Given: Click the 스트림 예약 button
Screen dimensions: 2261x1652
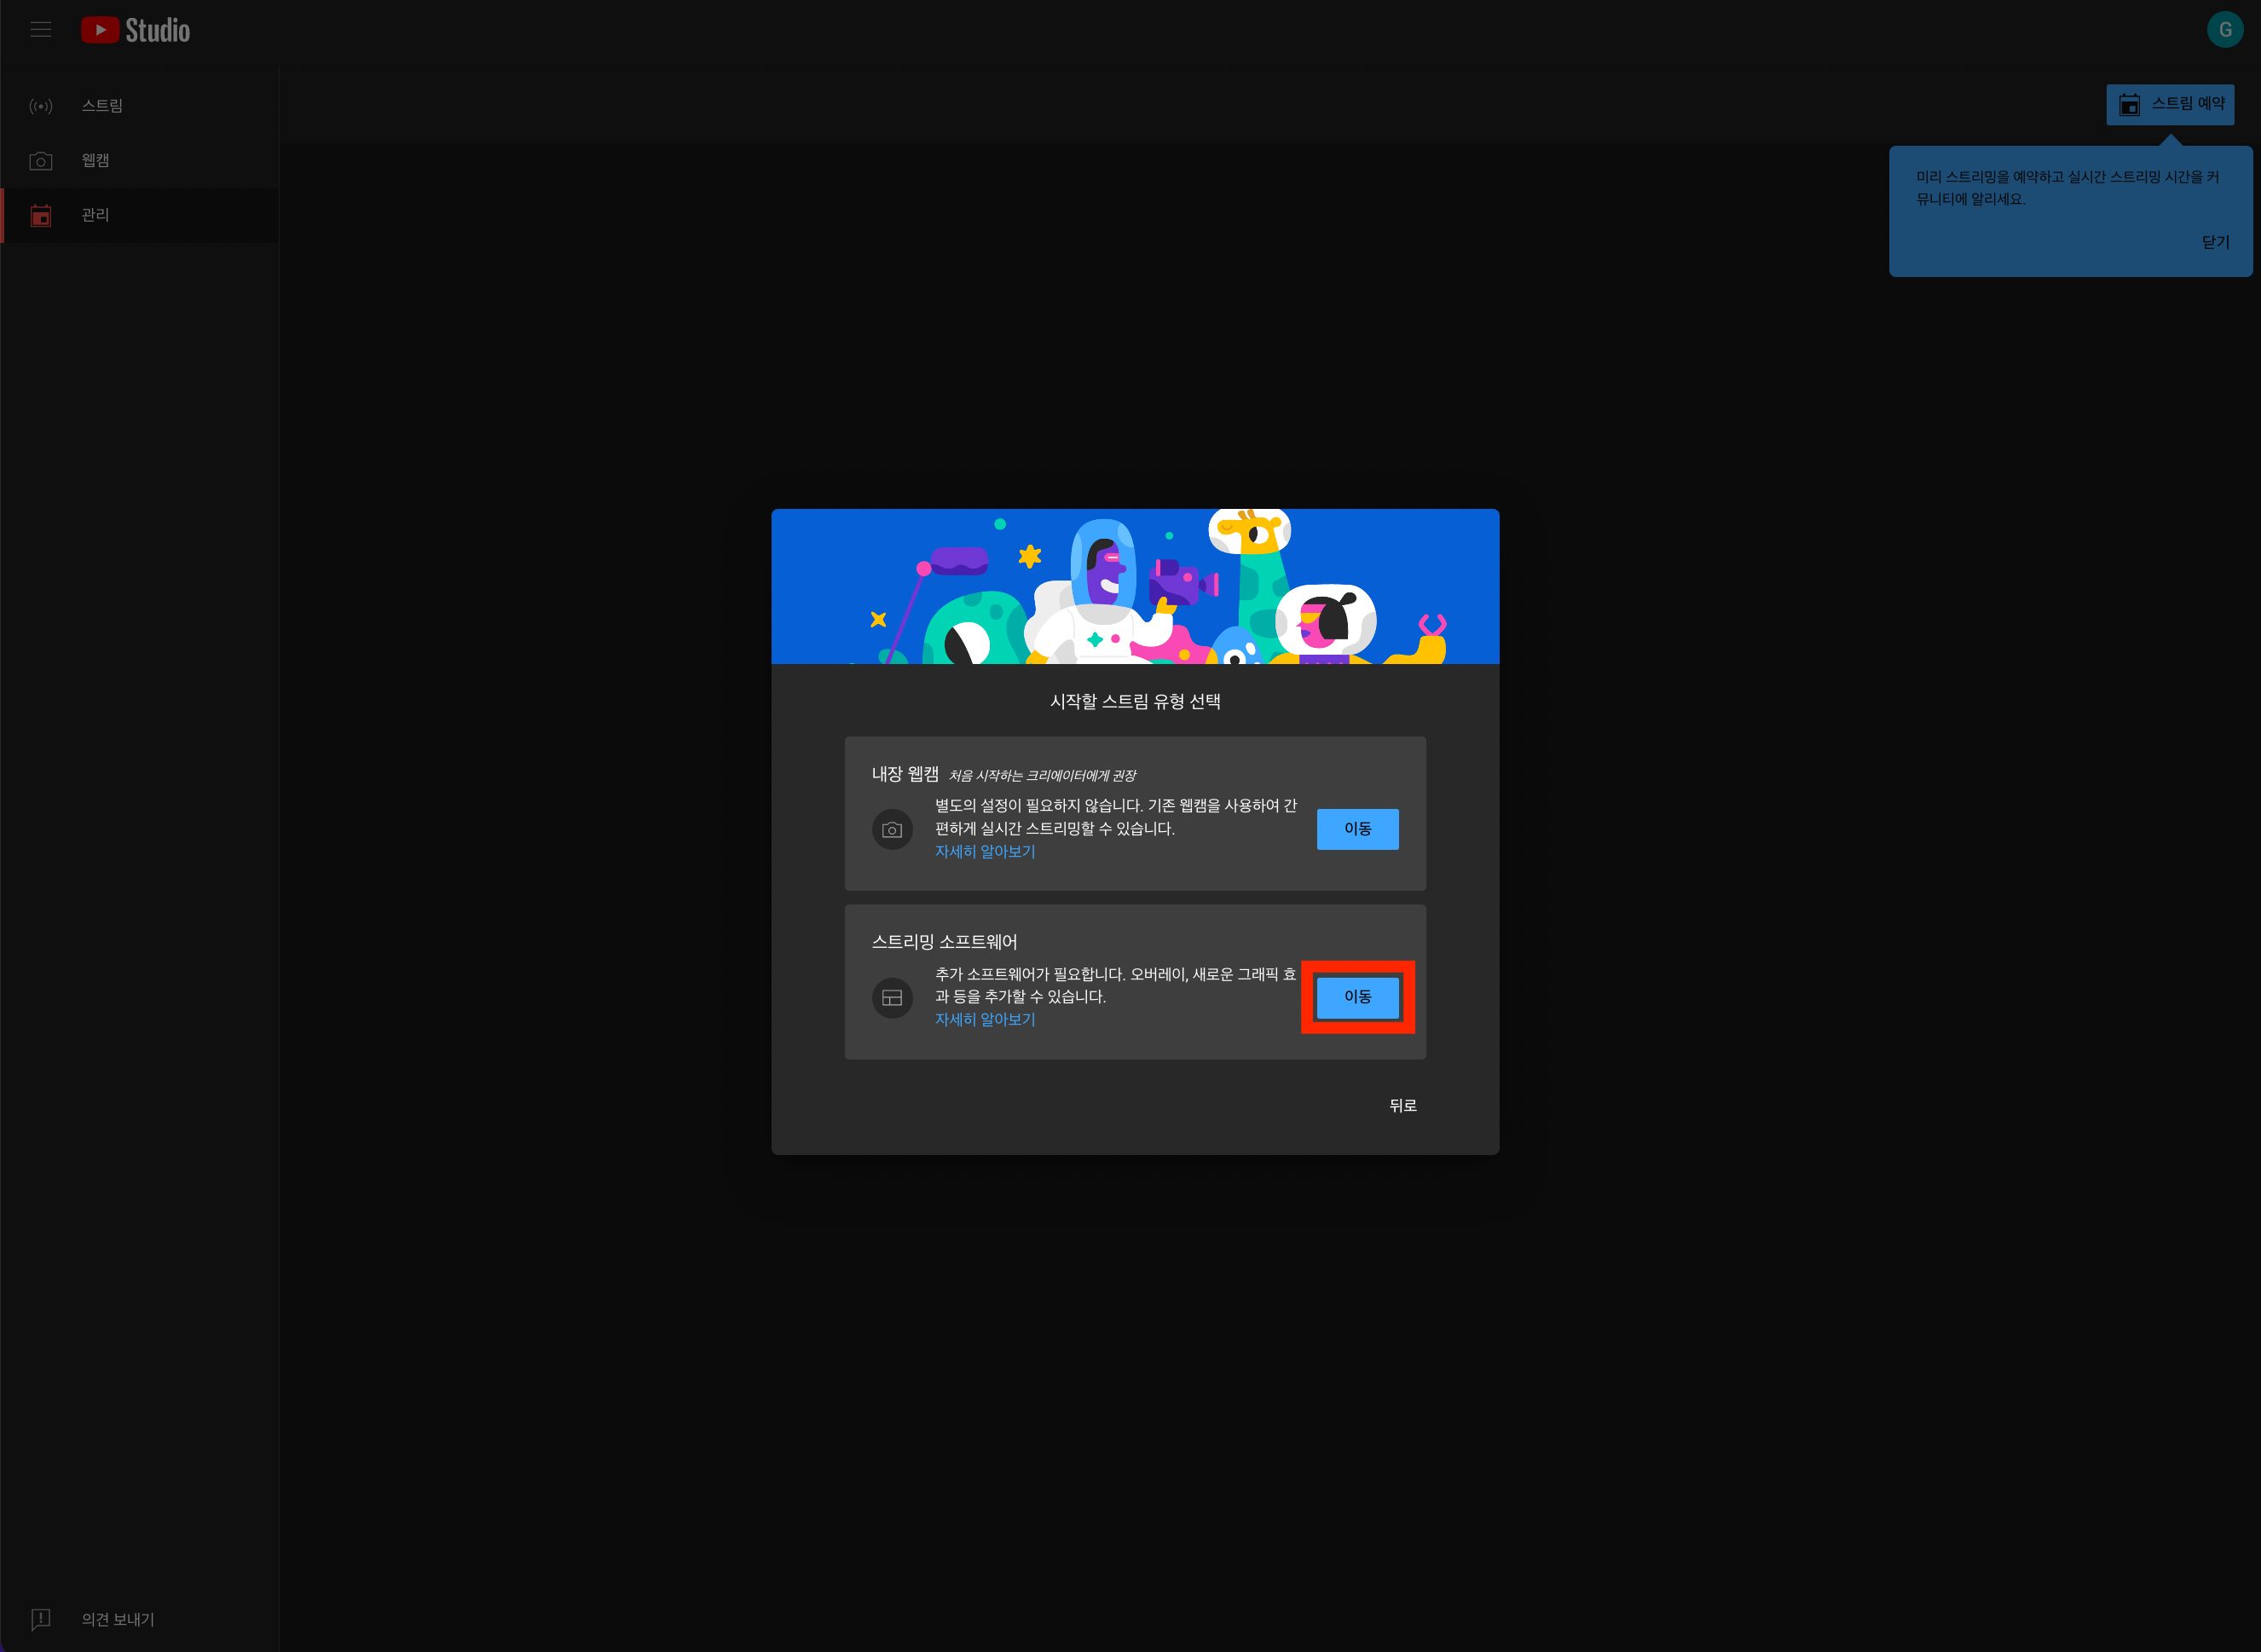Looking at the screenshot, I should pyautogui.click(x=2170, y=104).
